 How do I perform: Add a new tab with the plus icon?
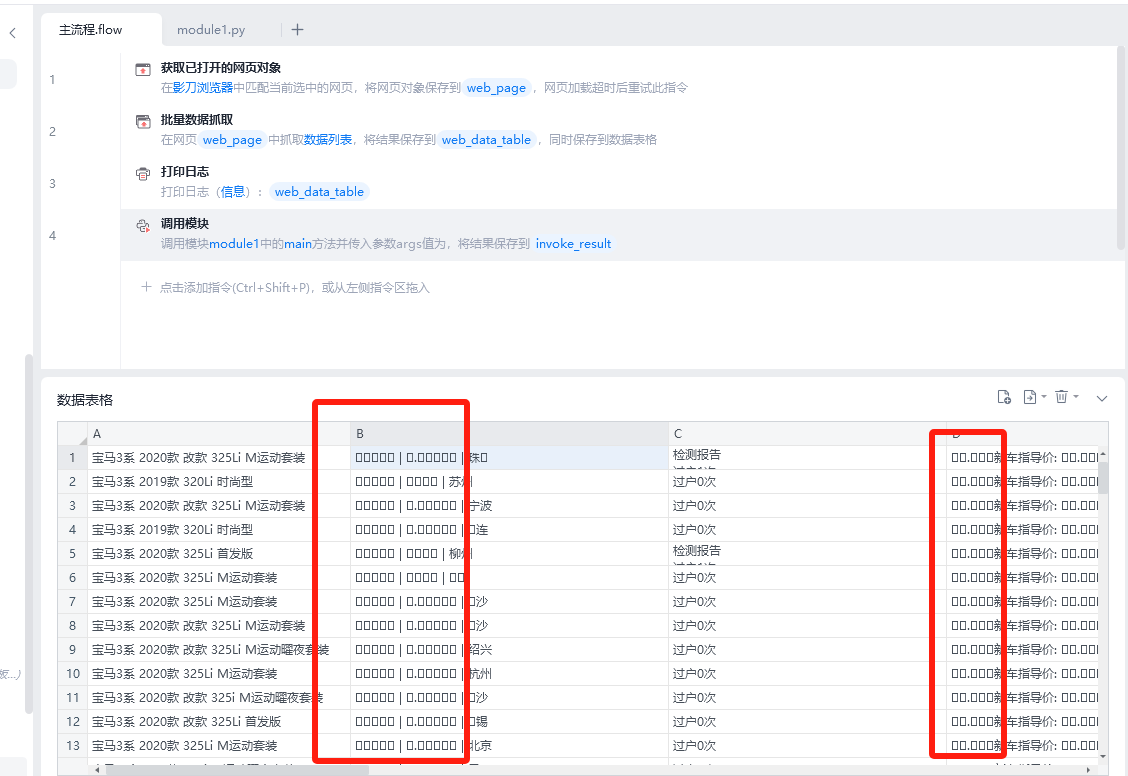coord(297,30)
